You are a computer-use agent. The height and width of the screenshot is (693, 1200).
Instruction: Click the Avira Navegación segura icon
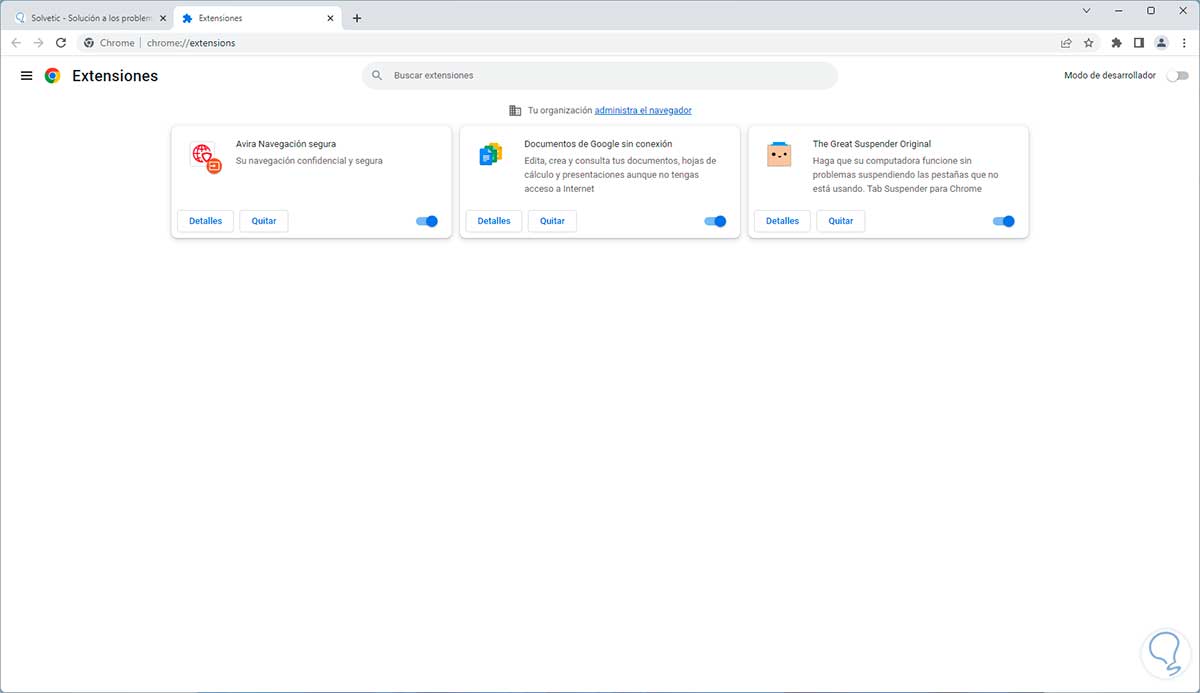click(x=206, y=158)
